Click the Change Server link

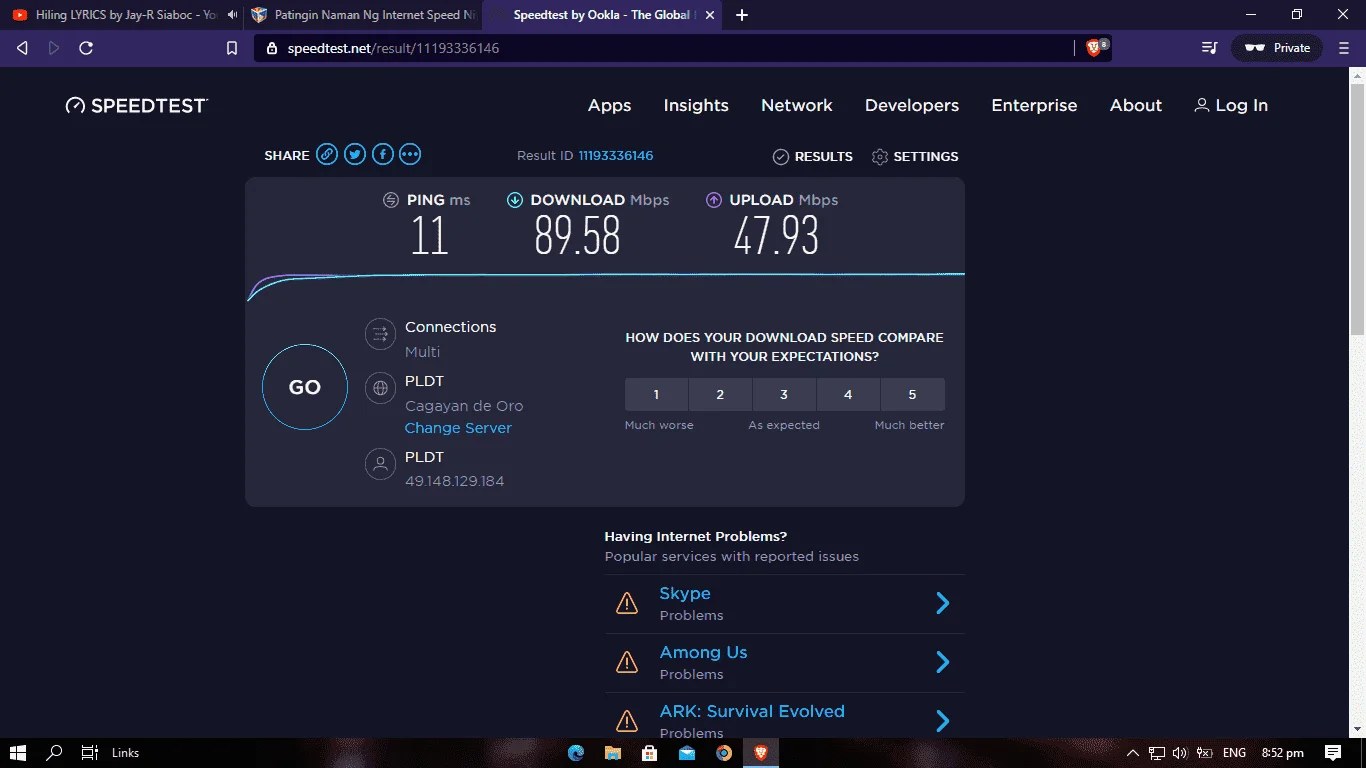tap(458, 428)
